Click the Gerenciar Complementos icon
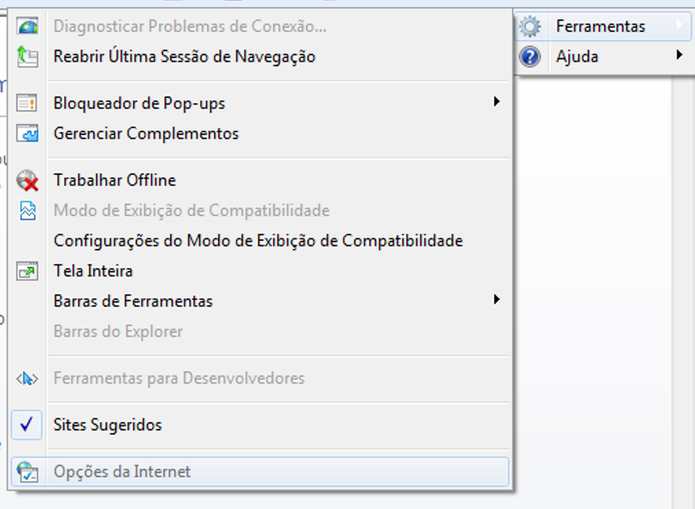The height and width of the screenshot is (509, 695). click(x=27, y=133)
